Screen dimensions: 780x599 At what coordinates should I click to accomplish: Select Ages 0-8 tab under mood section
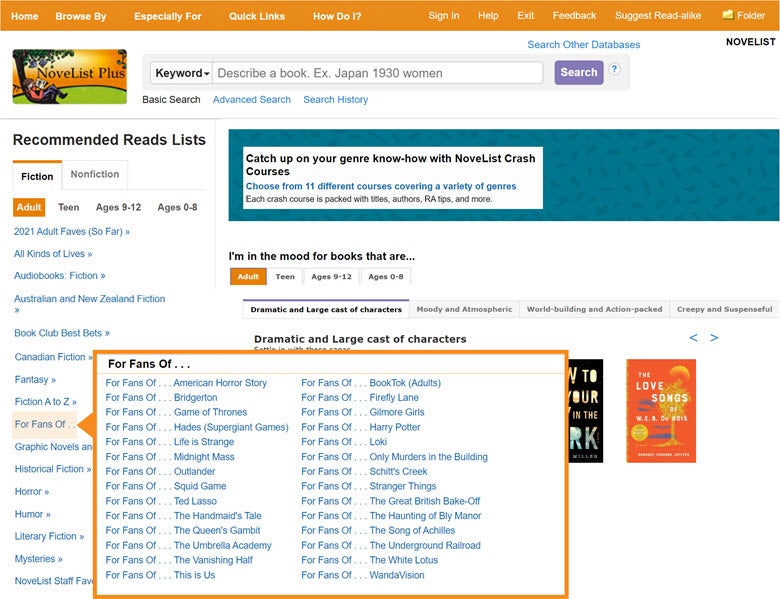[x=386, y=277]
